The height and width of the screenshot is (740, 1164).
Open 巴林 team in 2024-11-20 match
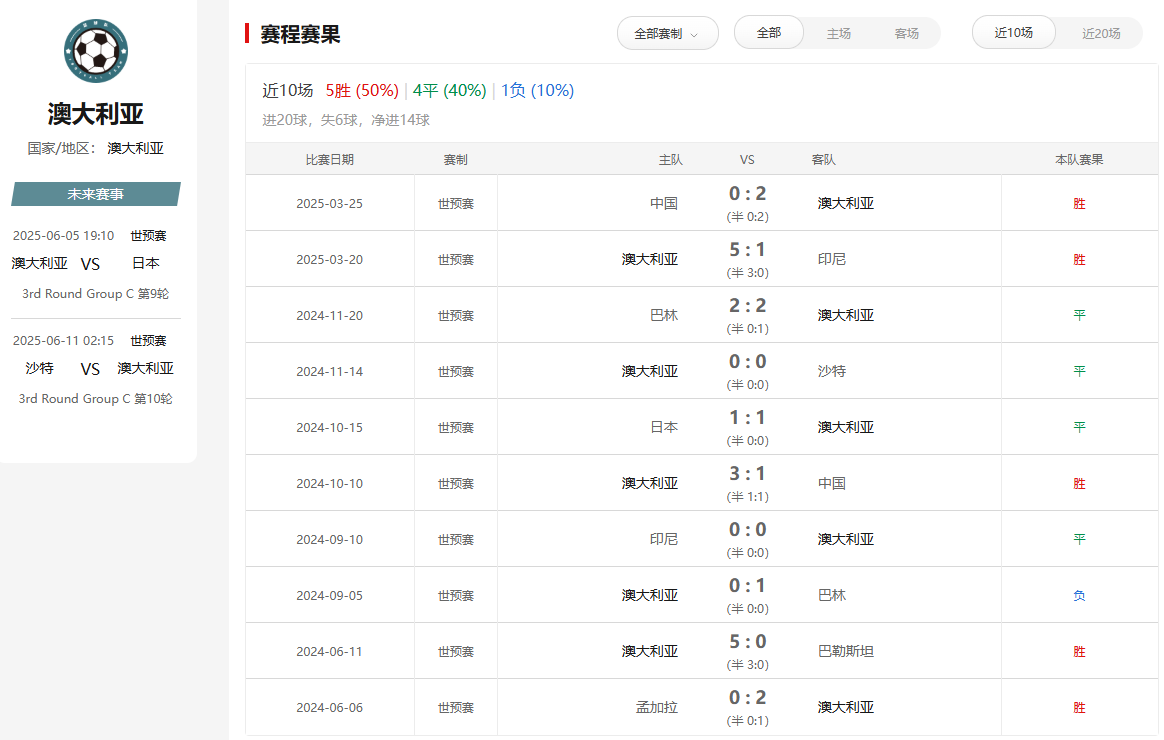[x=664, y=315]
